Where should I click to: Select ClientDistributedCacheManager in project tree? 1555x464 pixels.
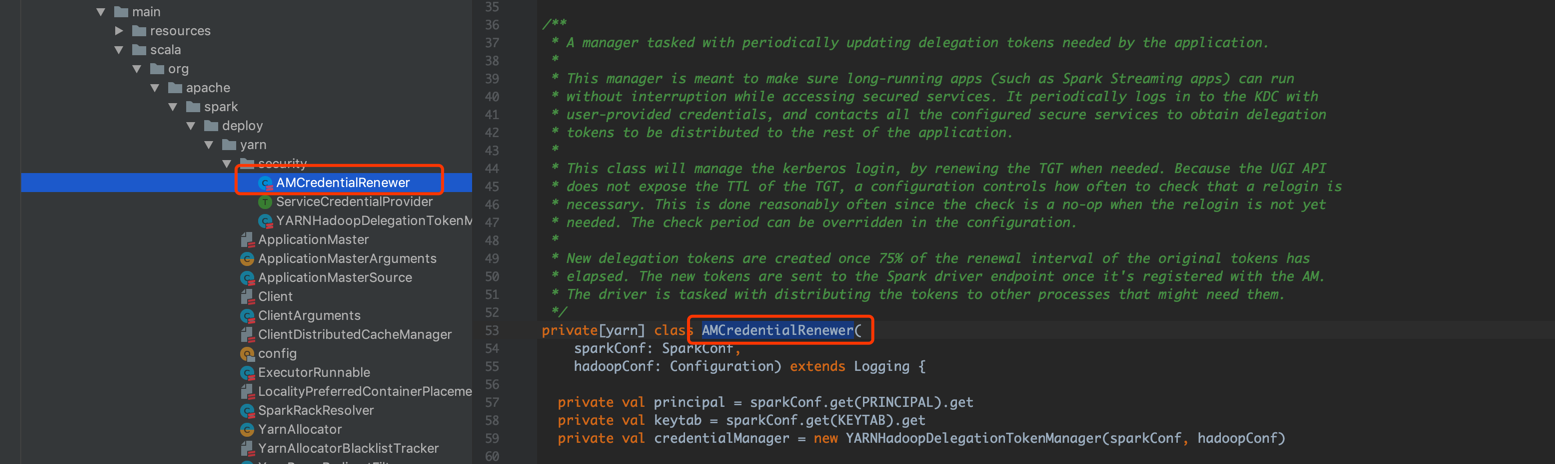[x=355, y=335]
